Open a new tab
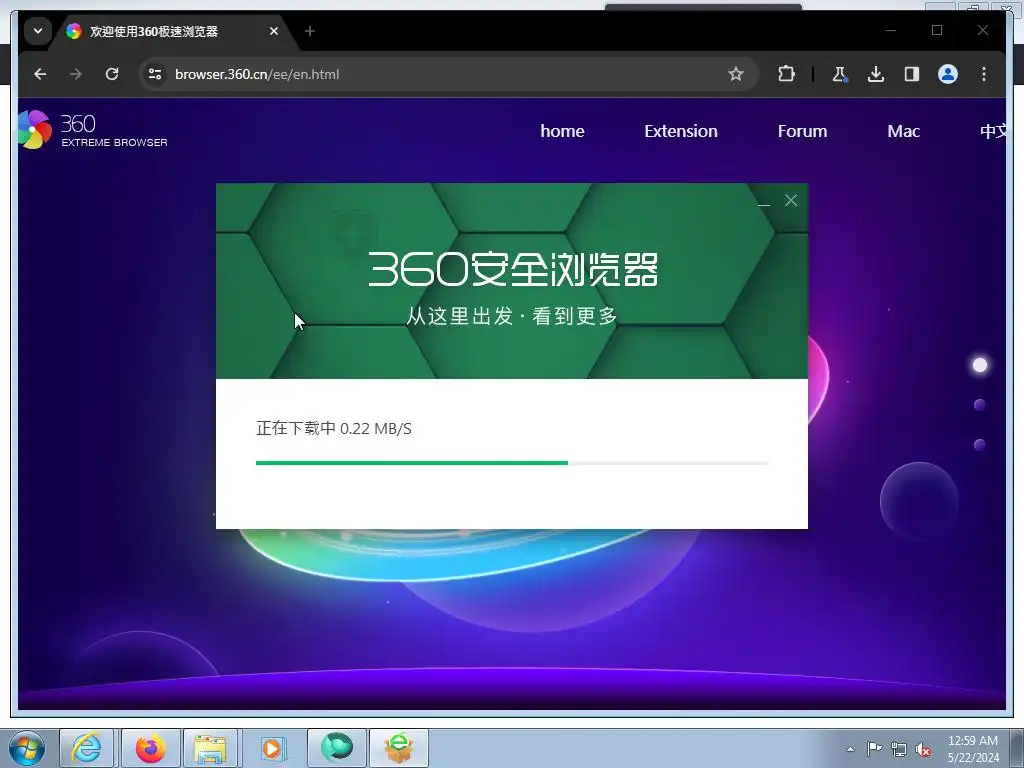Viewport: 1024px width, 768px height. (x=310, y=31)
